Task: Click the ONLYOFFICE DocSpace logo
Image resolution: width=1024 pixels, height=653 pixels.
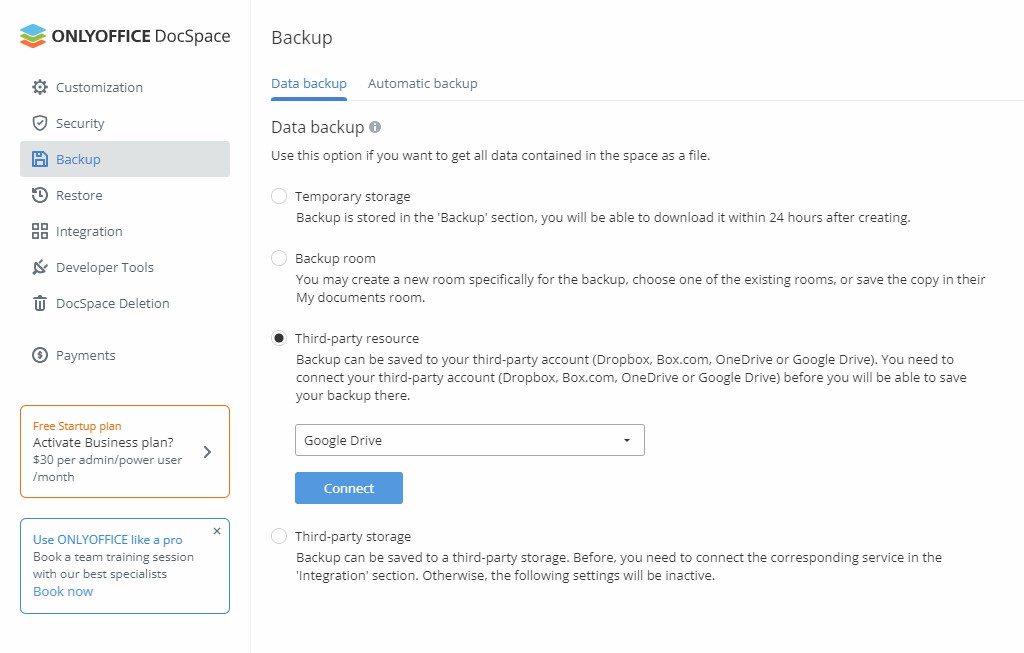Action: pyautogui.click(x=125, y=34)
